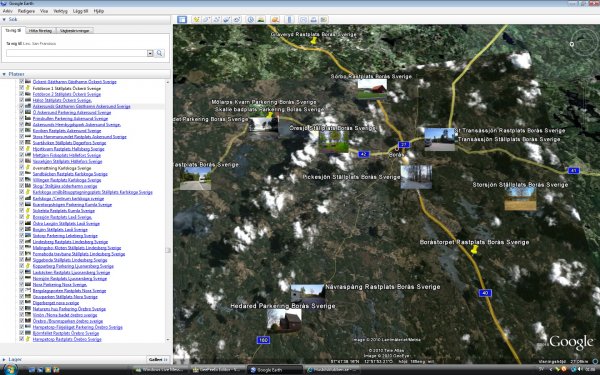Click Platser list scrollbar up arrow
The width and height of the screenshot is (600, 375).
168,82
